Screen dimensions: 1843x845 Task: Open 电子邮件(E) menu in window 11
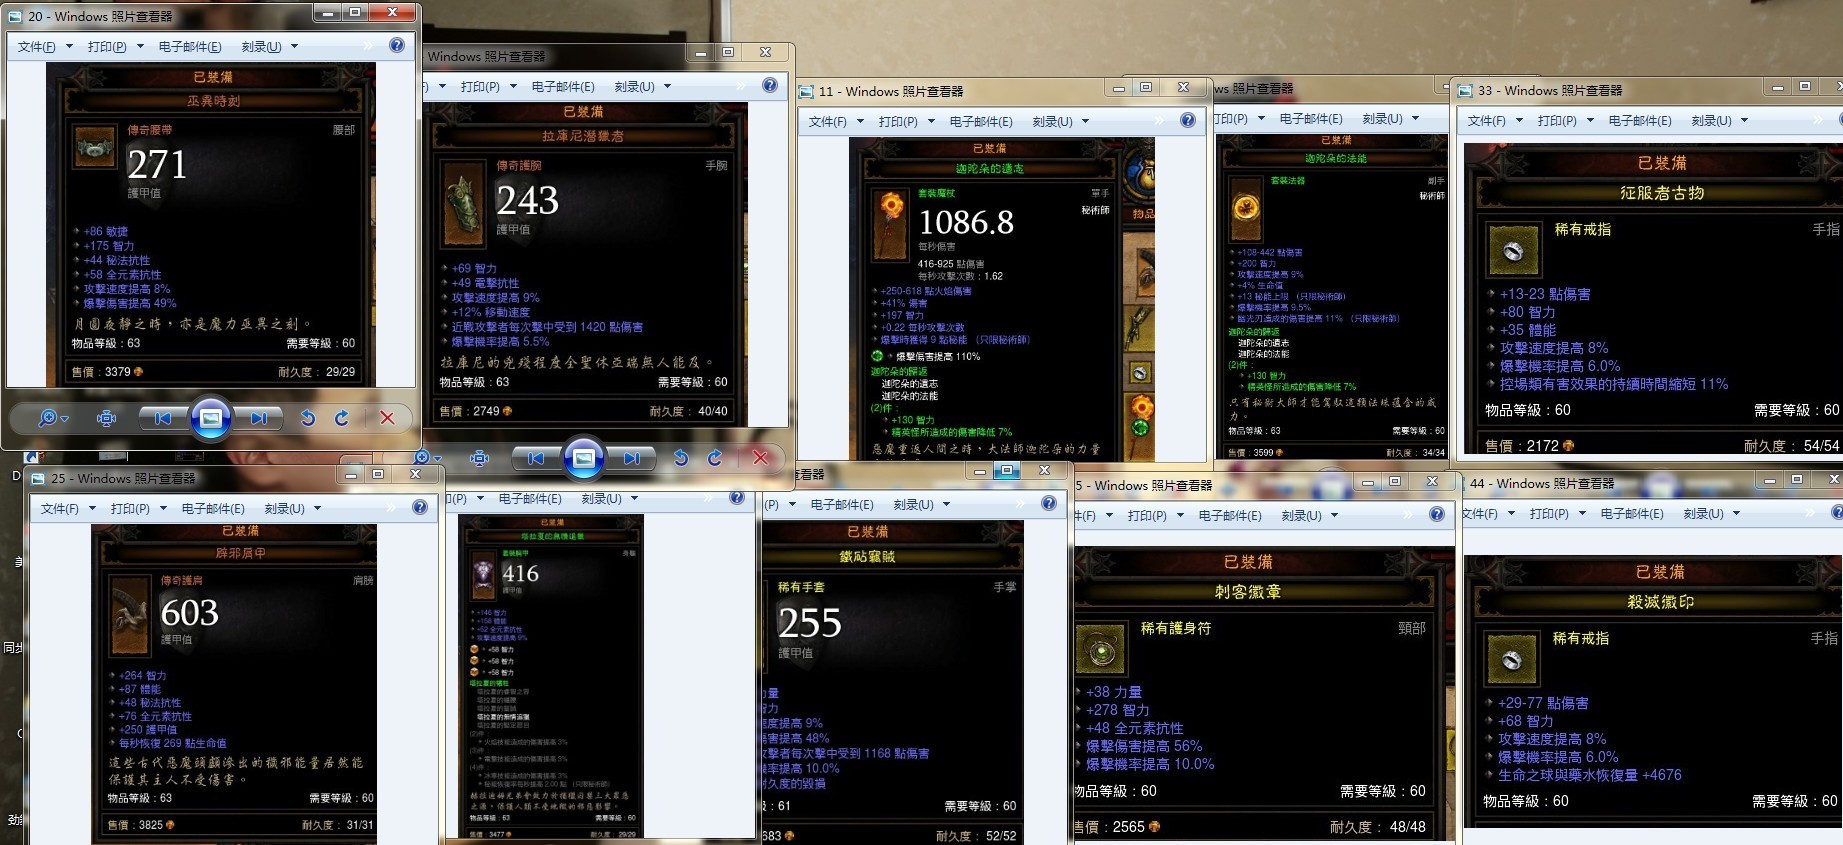tap(981, 121)
